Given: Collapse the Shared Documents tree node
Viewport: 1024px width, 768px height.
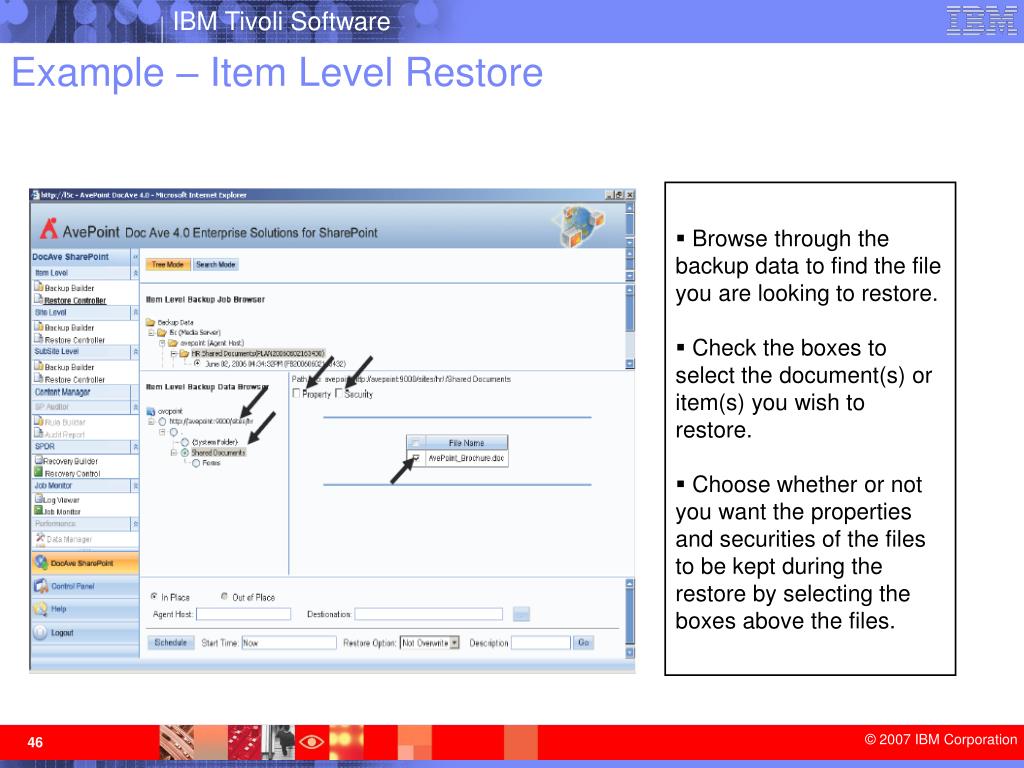Looking at the screenshot, I should point(174,453).
